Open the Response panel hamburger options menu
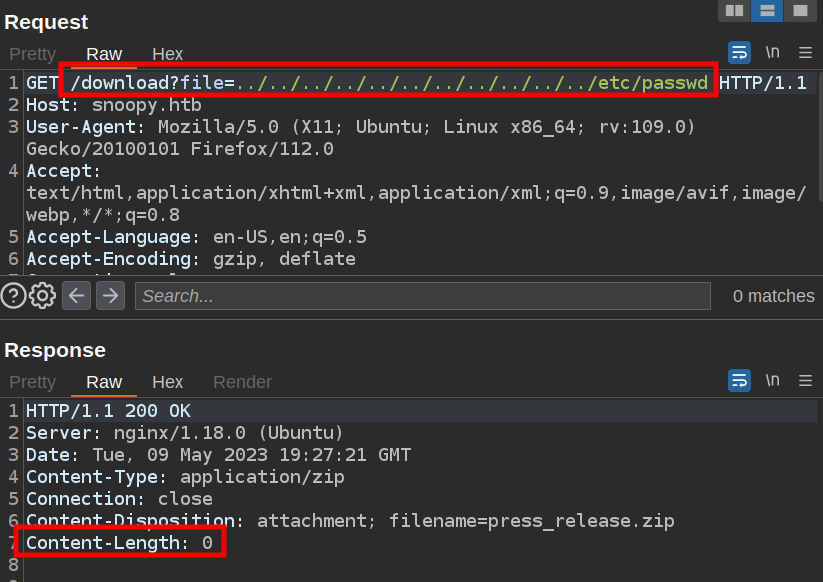 (805, 380)
